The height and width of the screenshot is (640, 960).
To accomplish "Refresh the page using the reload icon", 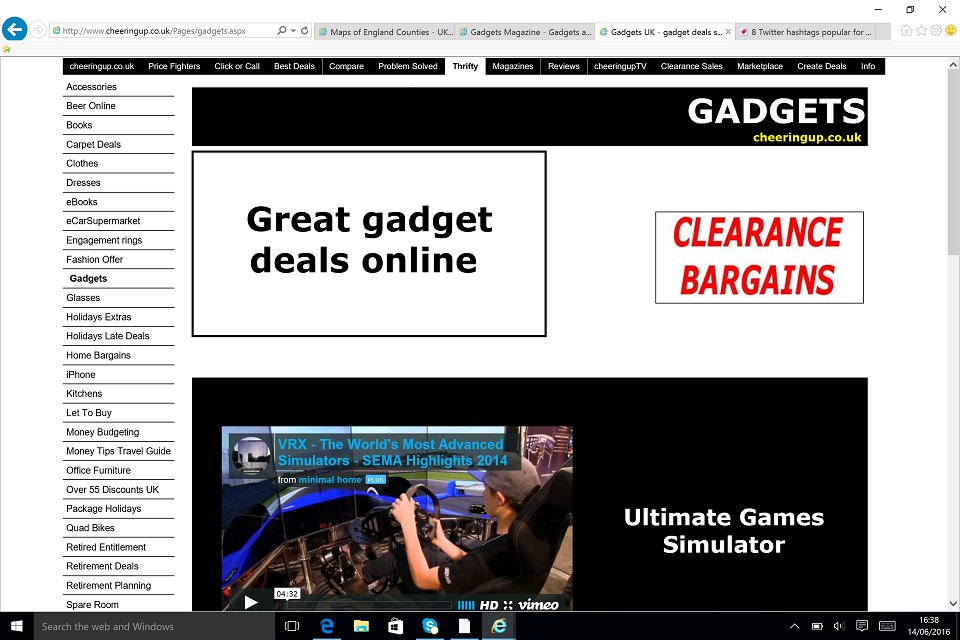I will click(305, 31).
